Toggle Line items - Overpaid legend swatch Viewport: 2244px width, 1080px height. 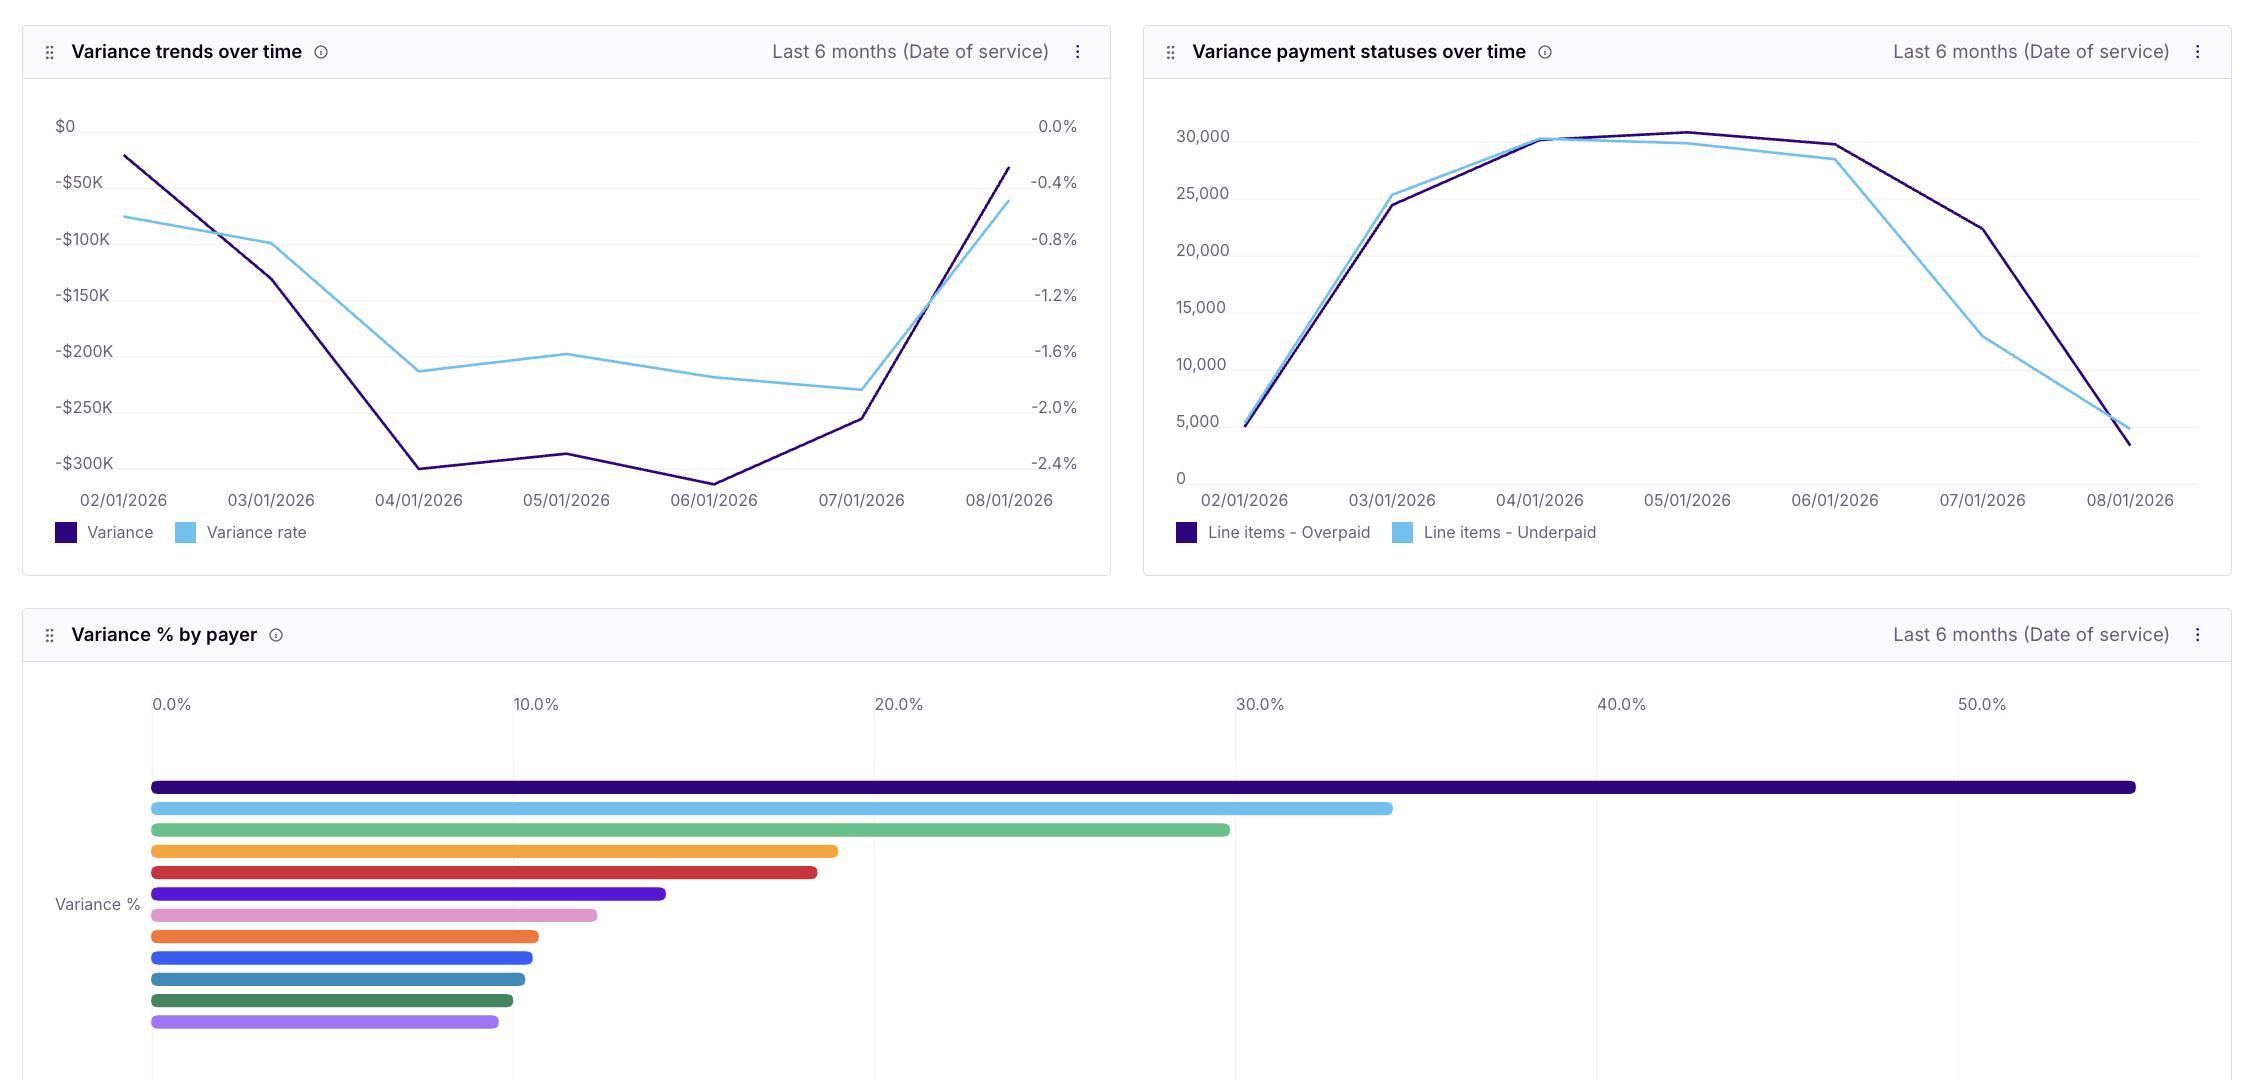(1186, 532)
